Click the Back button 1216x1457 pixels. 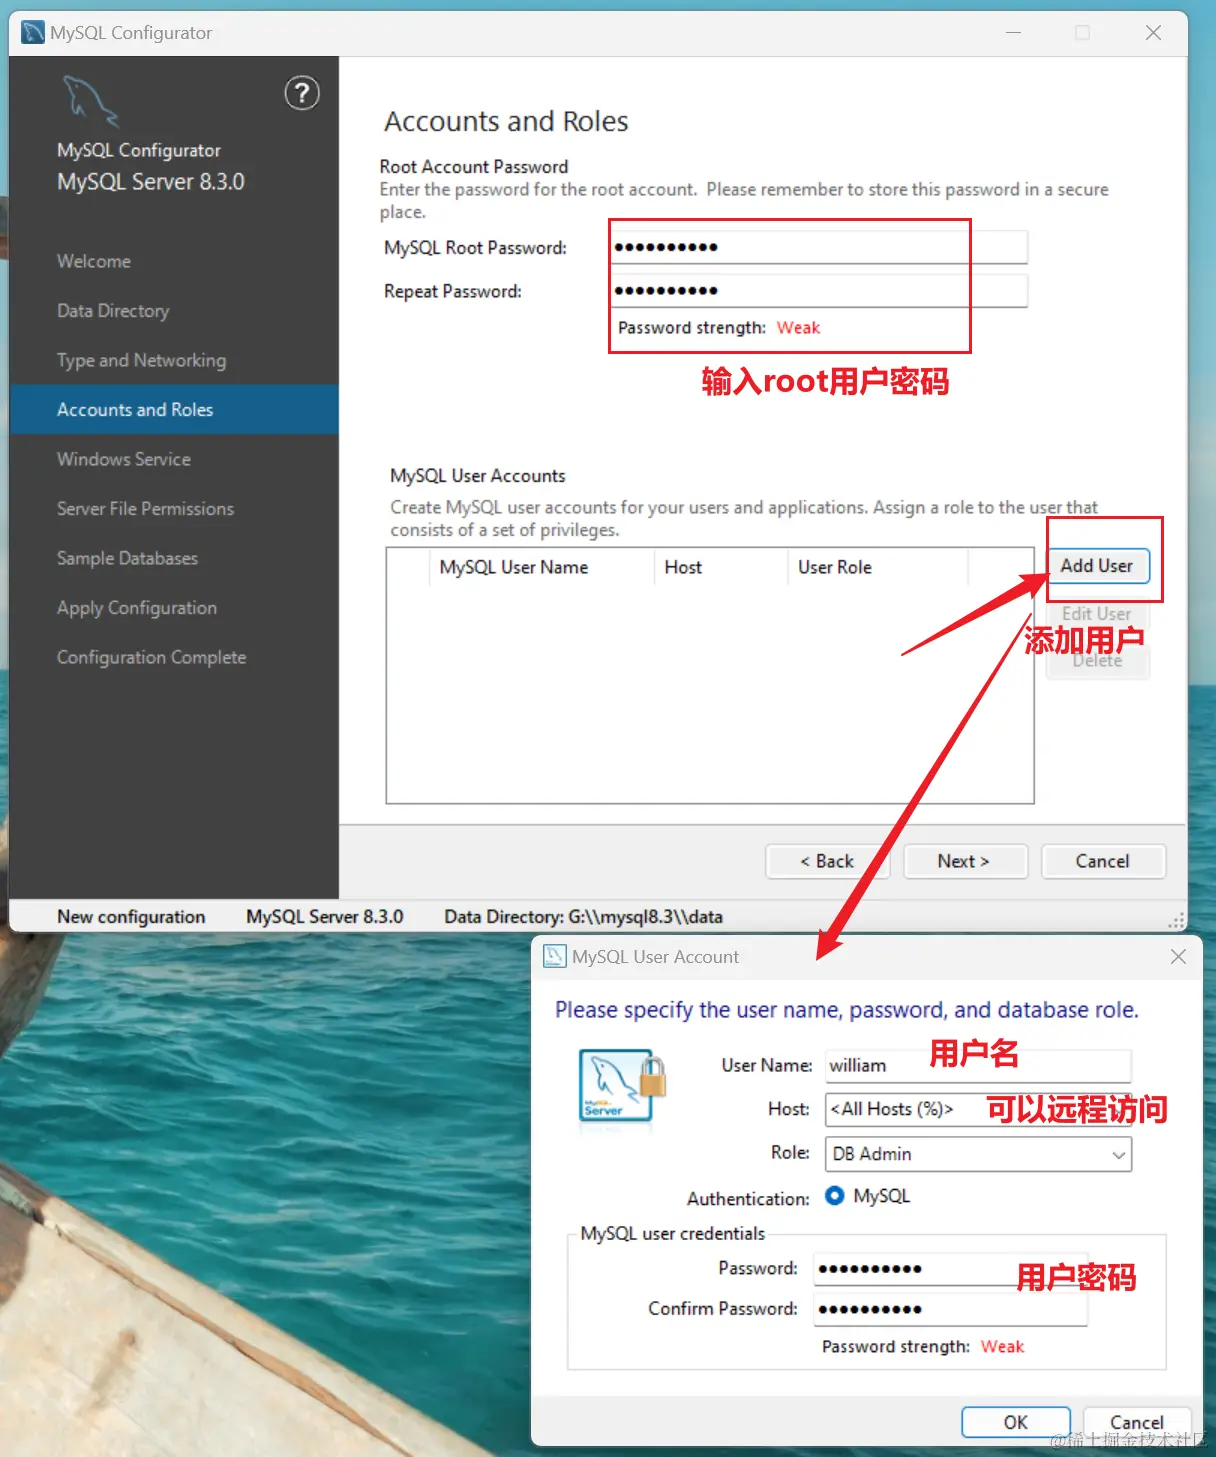pos(827,861)
